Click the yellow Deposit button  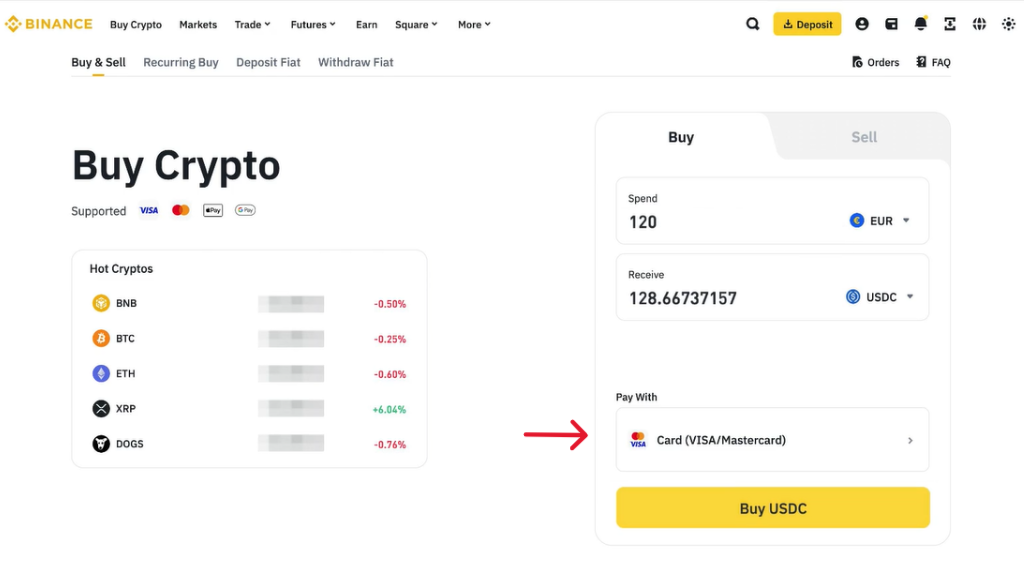[807, 24]
